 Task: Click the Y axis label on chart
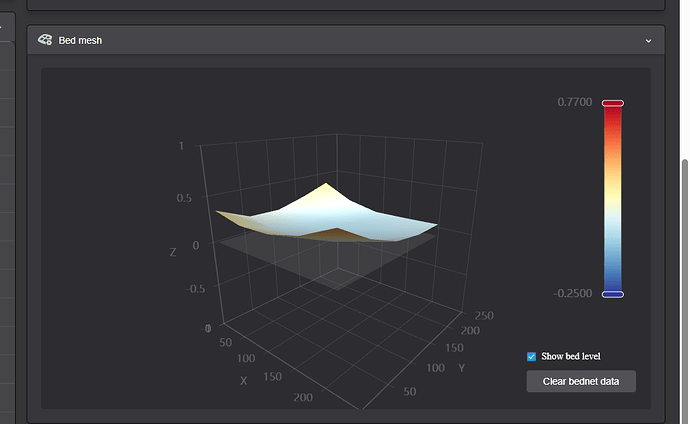pos(461,368)
